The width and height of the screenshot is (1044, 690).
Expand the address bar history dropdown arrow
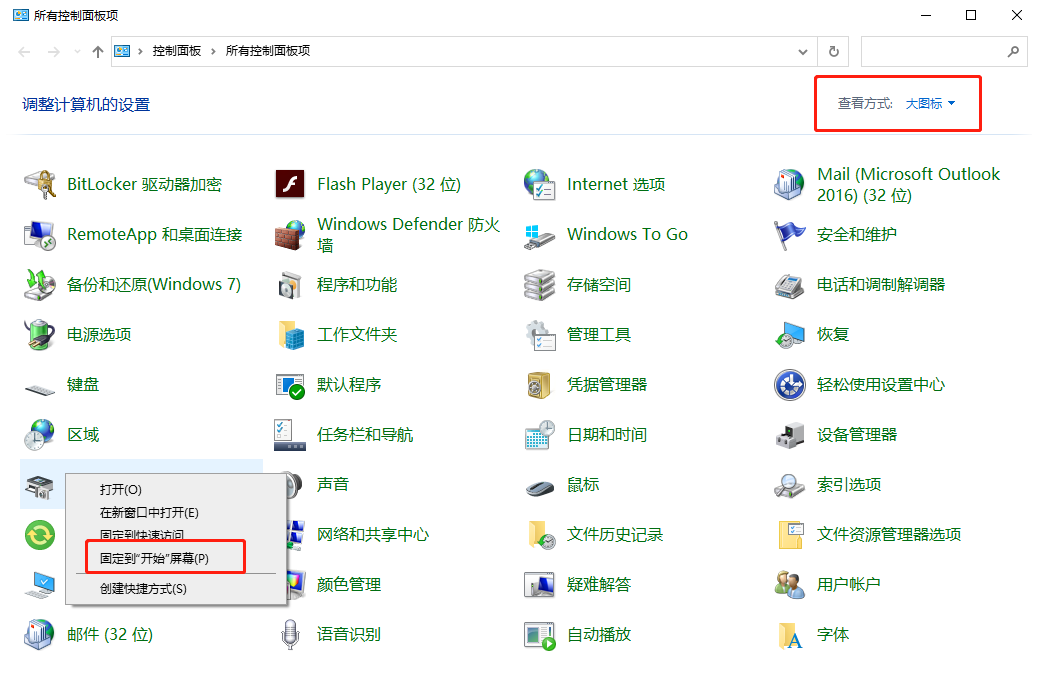click(x=804, y=51)
